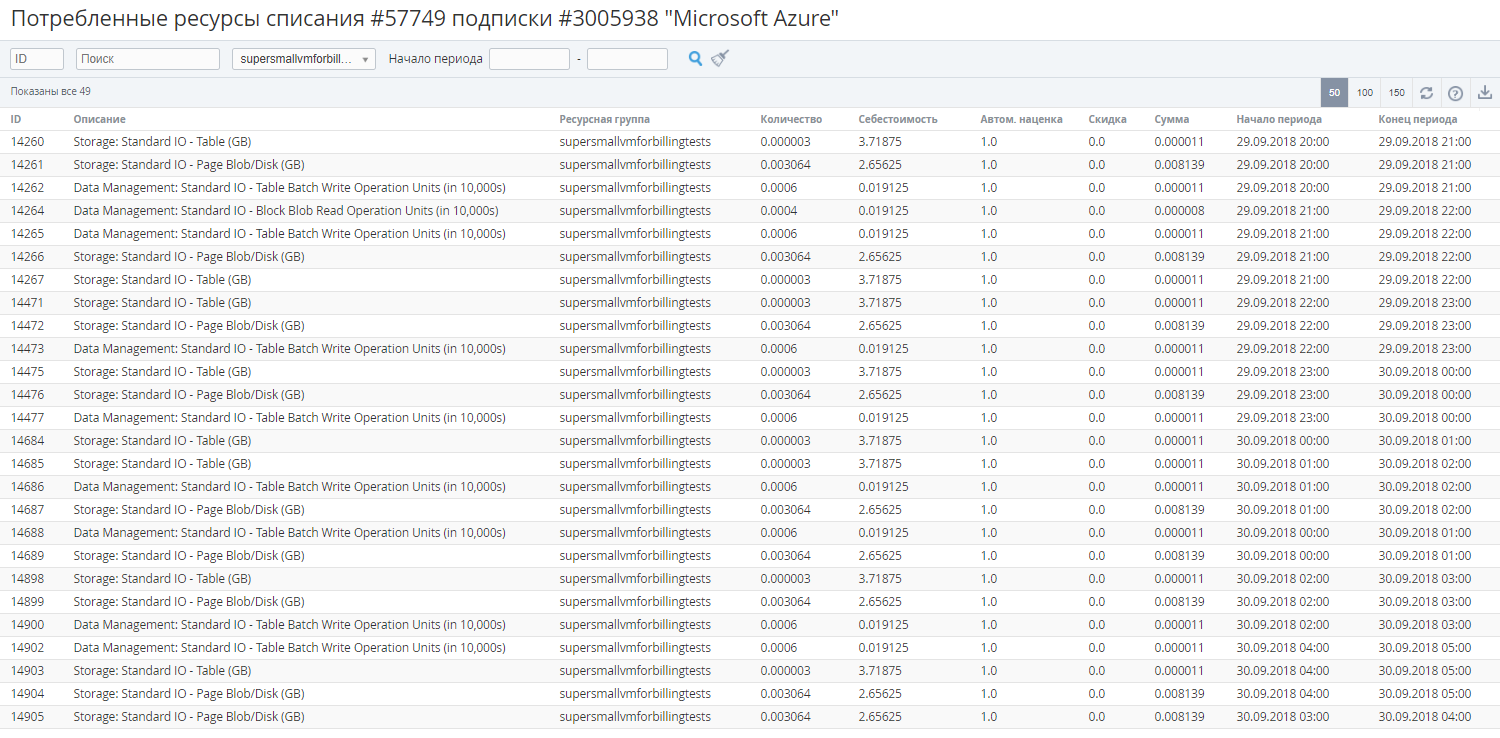The height and width of the screenshot is (738, 1500).
Task: Click the resource group in row 14899
Action: pos(635,602)
